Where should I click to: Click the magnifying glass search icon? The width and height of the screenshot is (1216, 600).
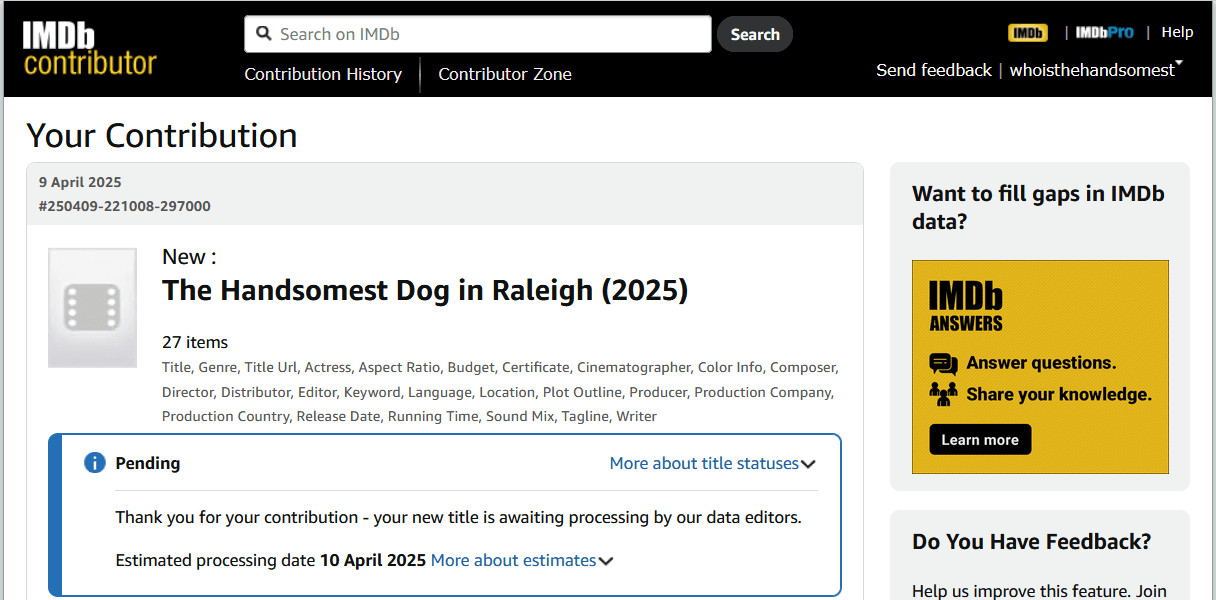pyautogui.click(x=264, y=34)
